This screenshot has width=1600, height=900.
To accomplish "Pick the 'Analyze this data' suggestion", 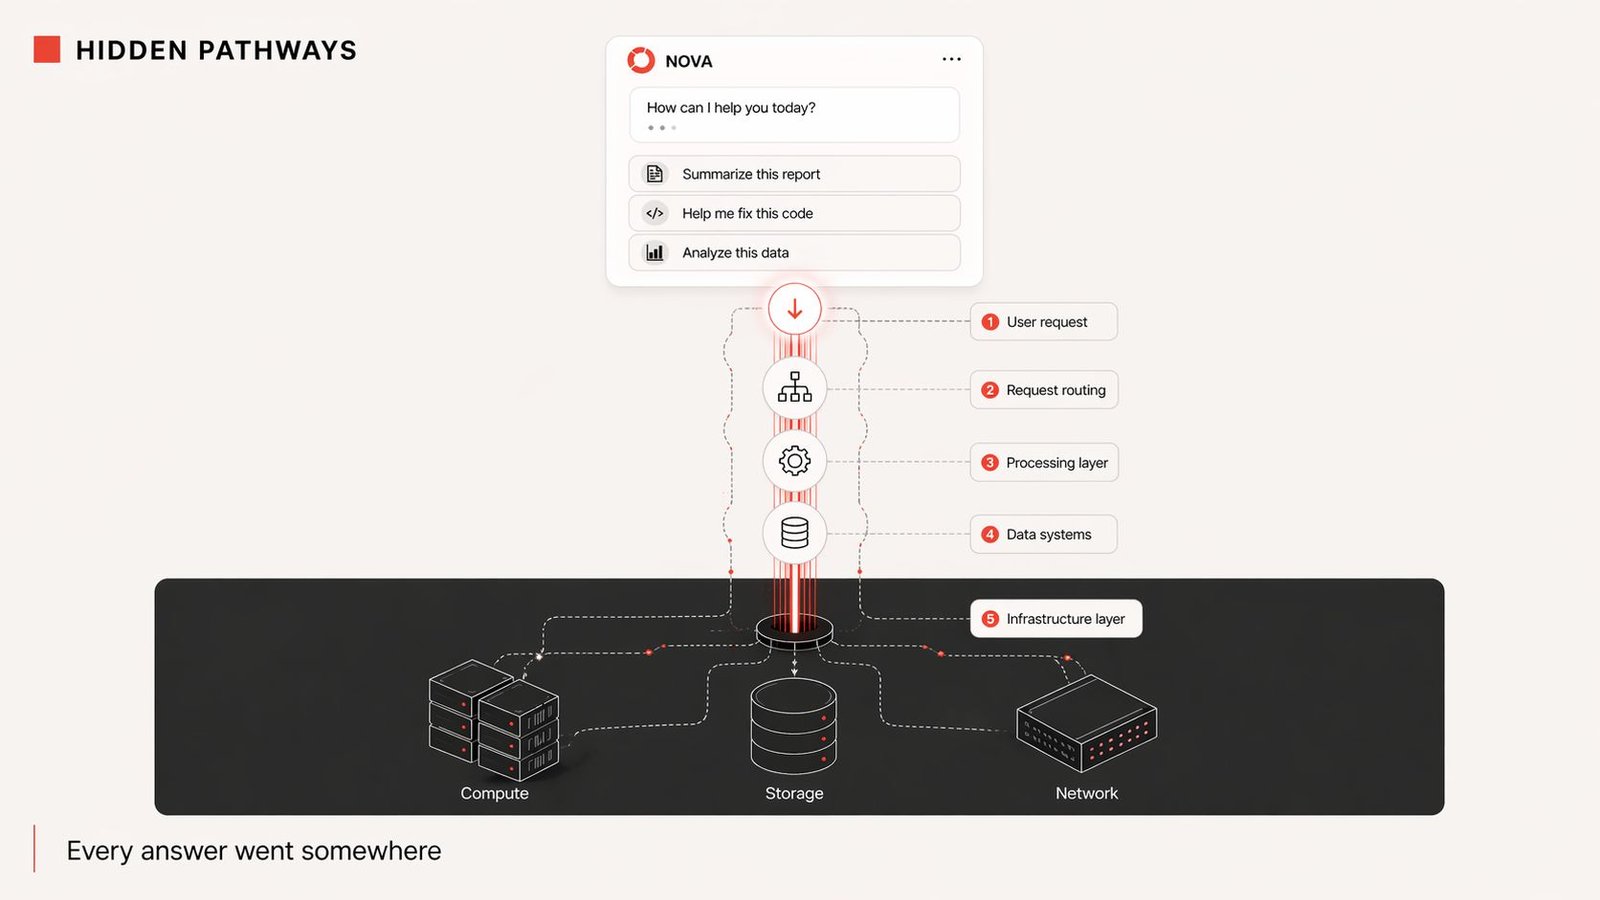I will [x=794, y=253].
